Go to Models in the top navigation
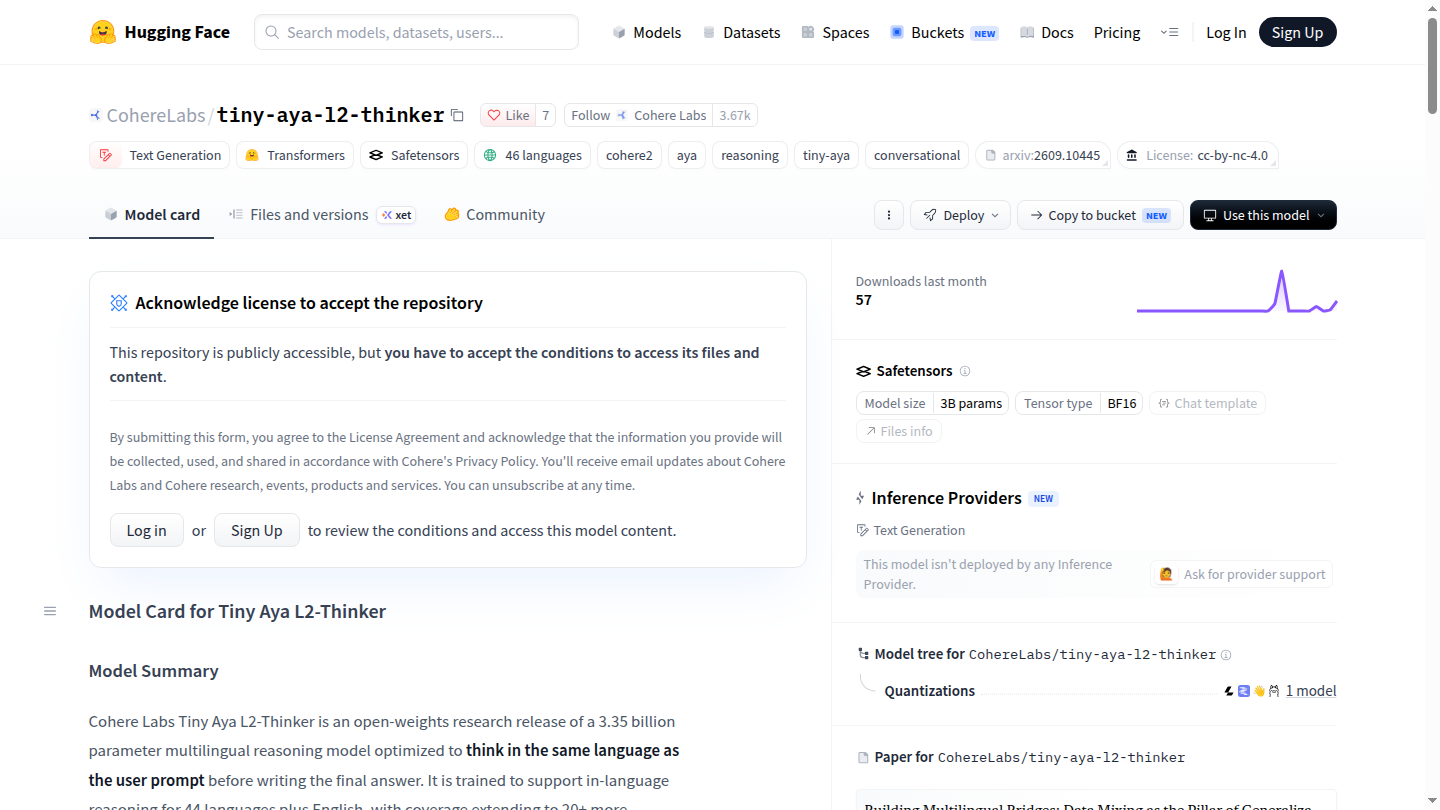 [647, 32]
